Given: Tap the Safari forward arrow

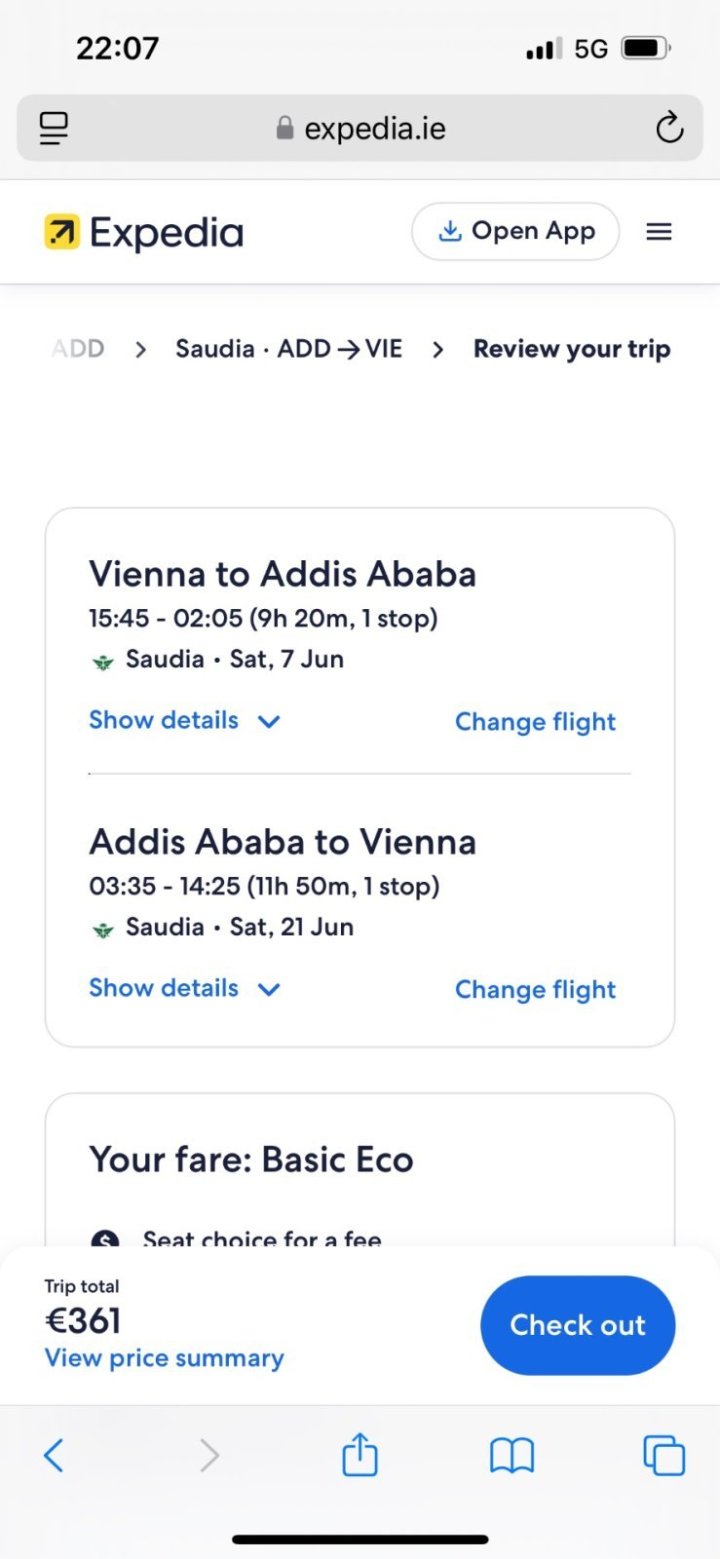Looking at the screenshot, I should tap(208, 1455).
